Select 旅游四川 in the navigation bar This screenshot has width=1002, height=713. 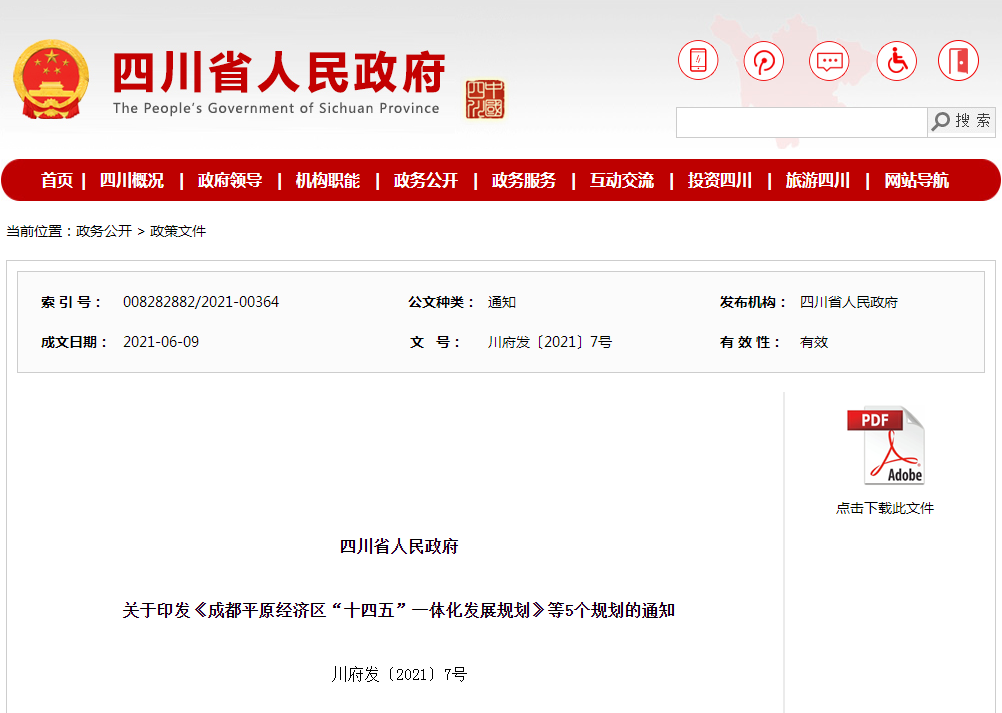814,181
